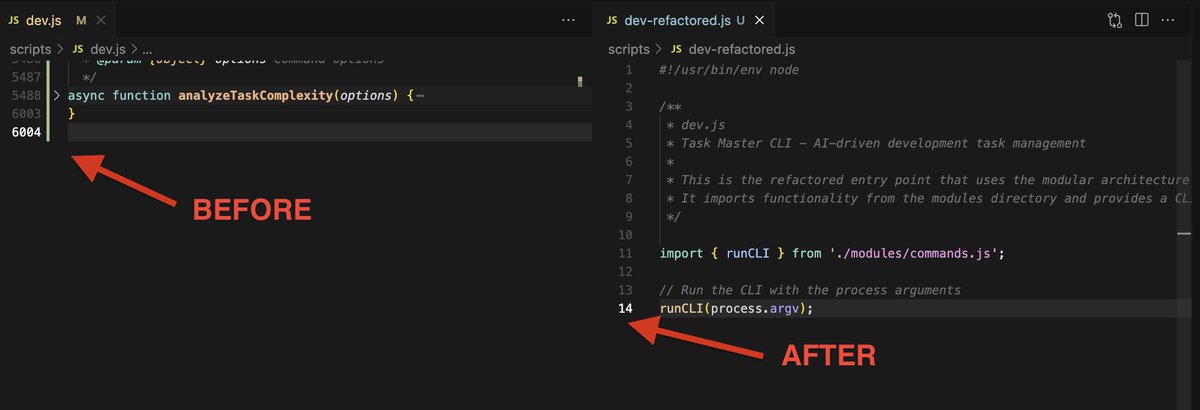1200x410 pixels.
Task: Open More Actions menu in left editor group
Action: click(x=568, y=20)
